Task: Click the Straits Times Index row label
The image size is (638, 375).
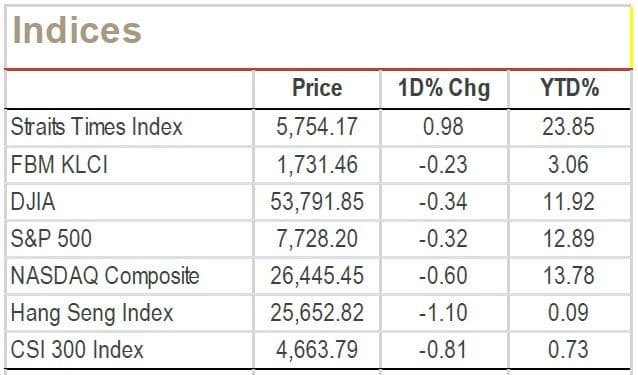Action: (x=96, y=126)
